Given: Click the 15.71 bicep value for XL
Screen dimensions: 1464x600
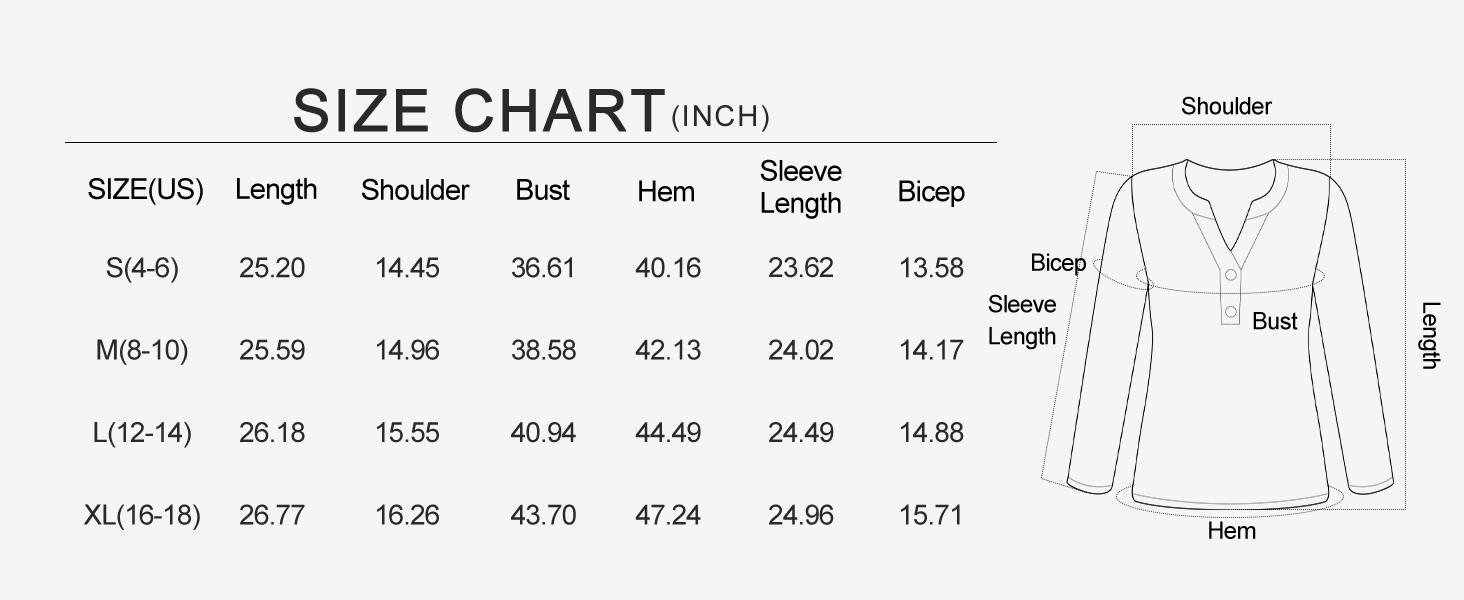Looking at the screenshot, I should (x=930, y=516).
